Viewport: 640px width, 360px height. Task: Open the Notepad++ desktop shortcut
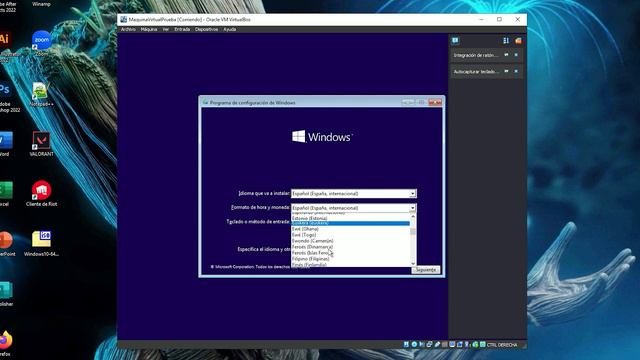coord(41,94)
